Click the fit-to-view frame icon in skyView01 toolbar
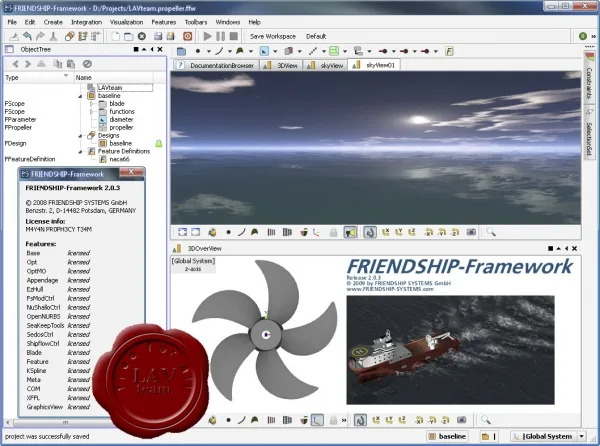Image resolution: width=600 pixels, height=446 pixels. tap(183, 232)
